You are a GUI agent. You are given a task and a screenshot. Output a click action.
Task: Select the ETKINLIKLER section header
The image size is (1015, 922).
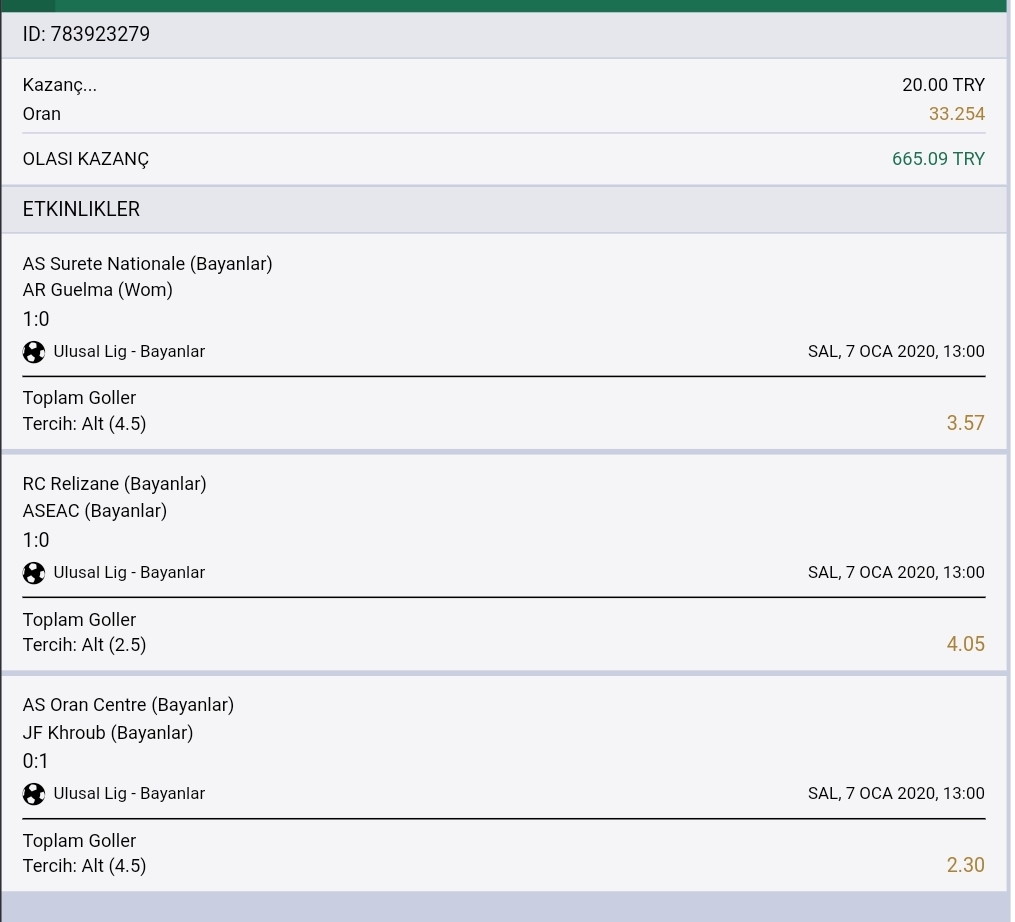pyautogui.click(x=505, y=209)
